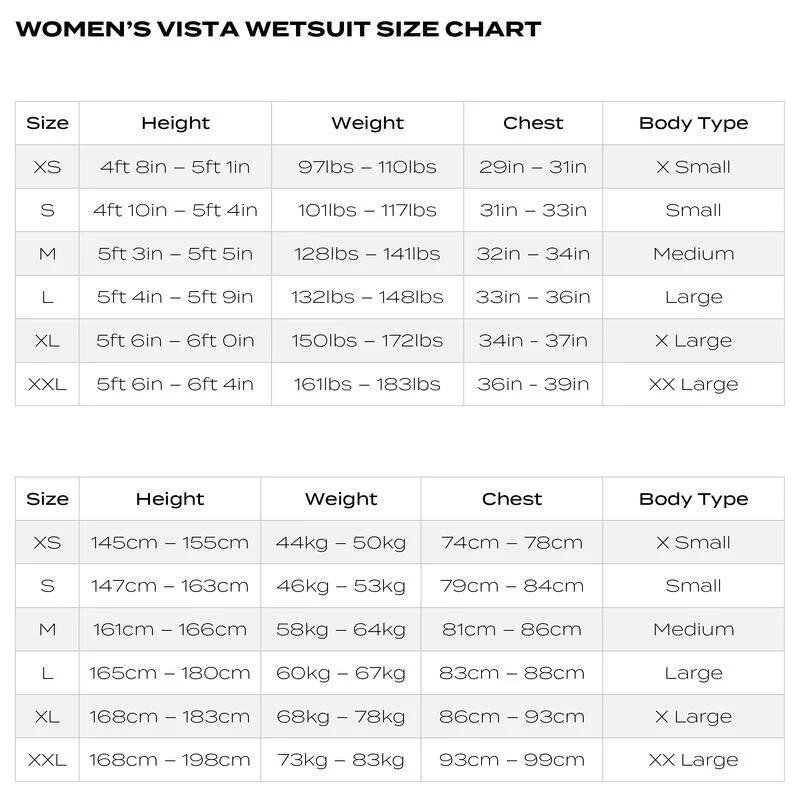Click the Women's Vista Wetsuit Size Chart title

tap(279, 28)
